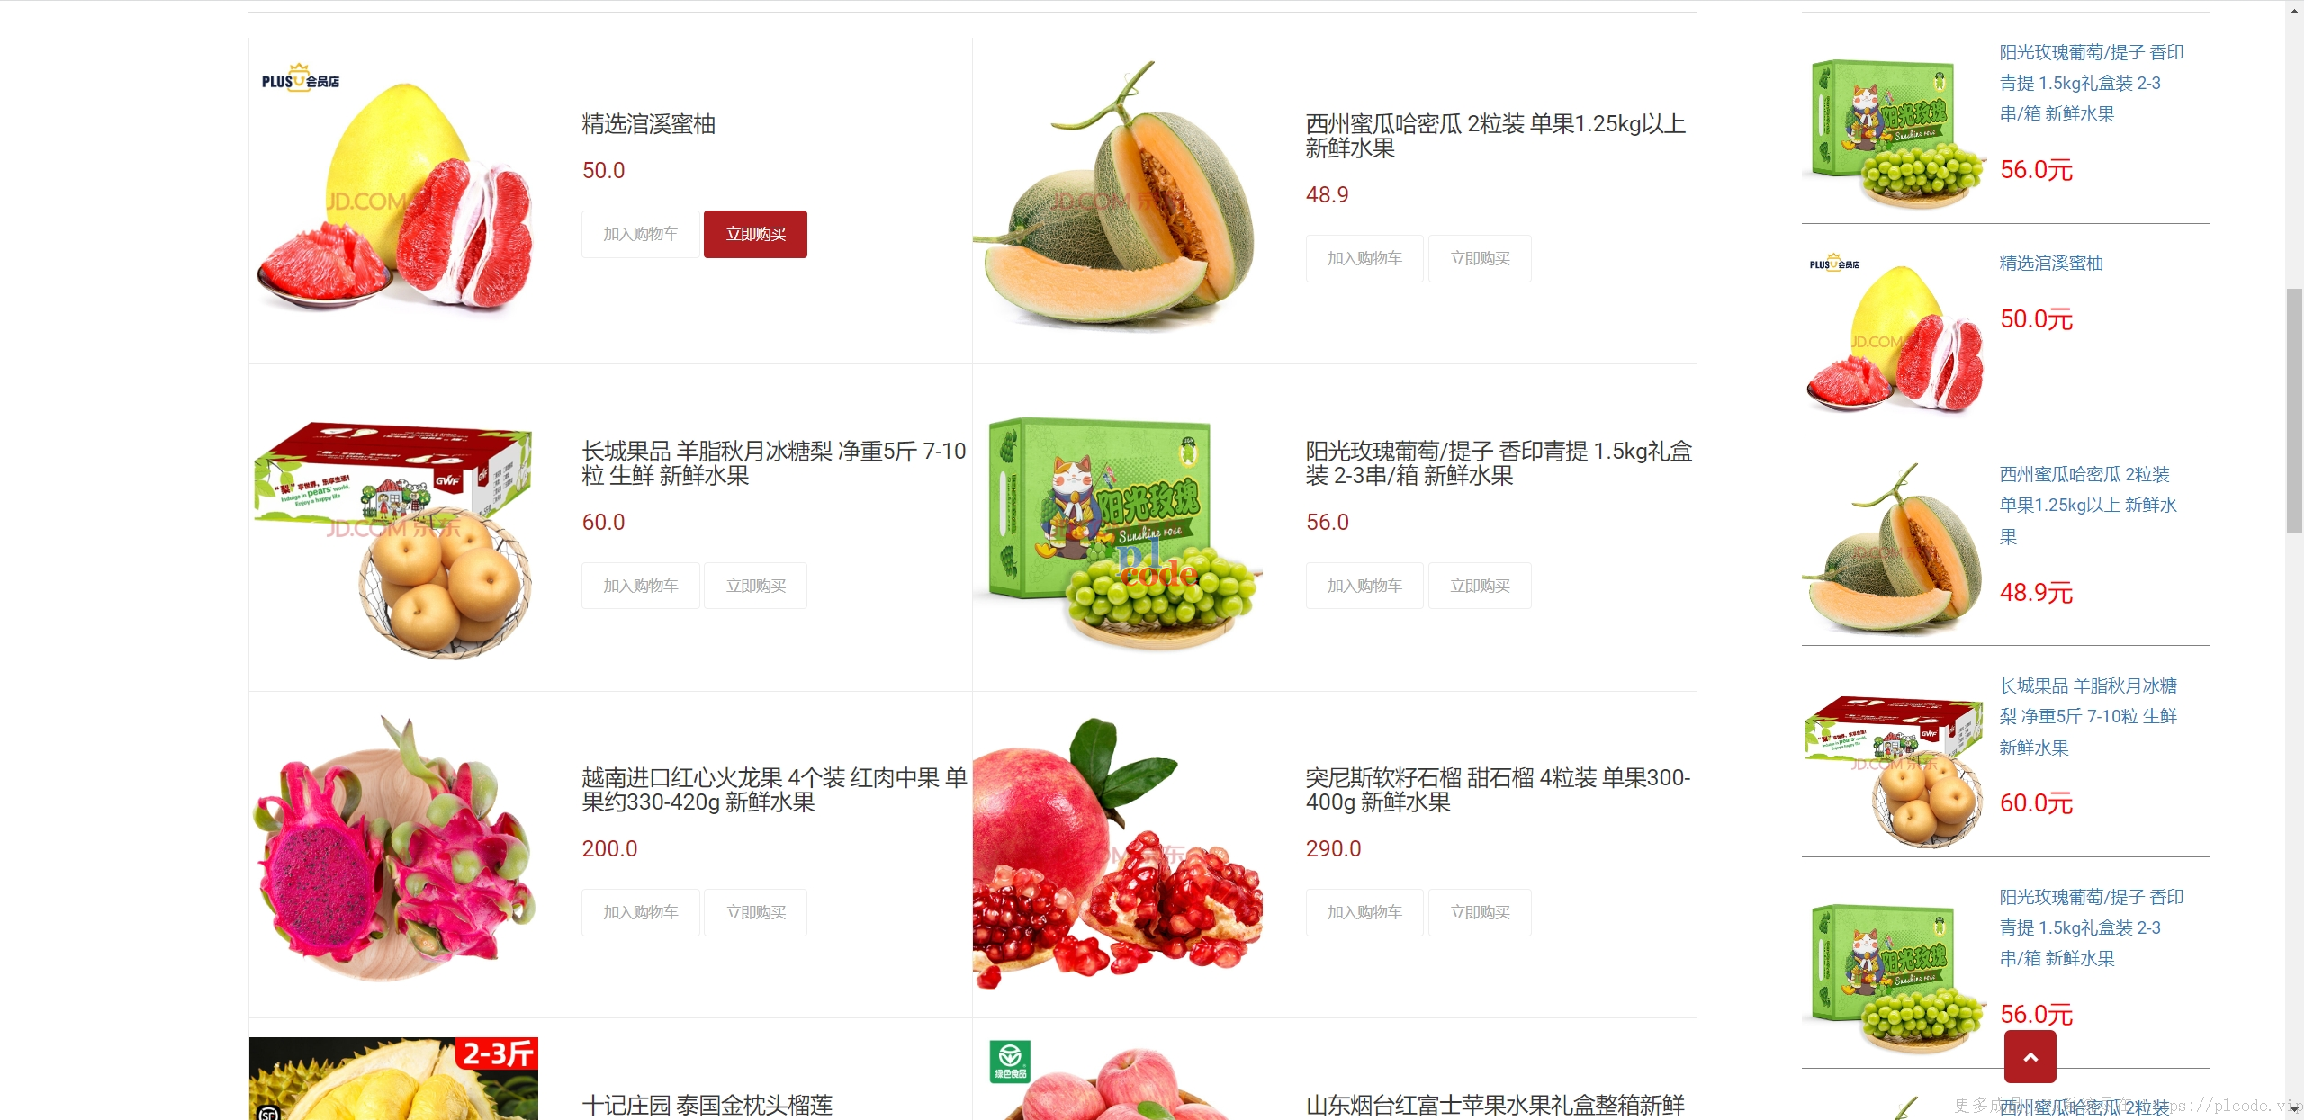This screenshot has height=1120, width=2304.
Task: Click the 2-3斤 red tag on durian image
Action: click(x=496, y=1053)
